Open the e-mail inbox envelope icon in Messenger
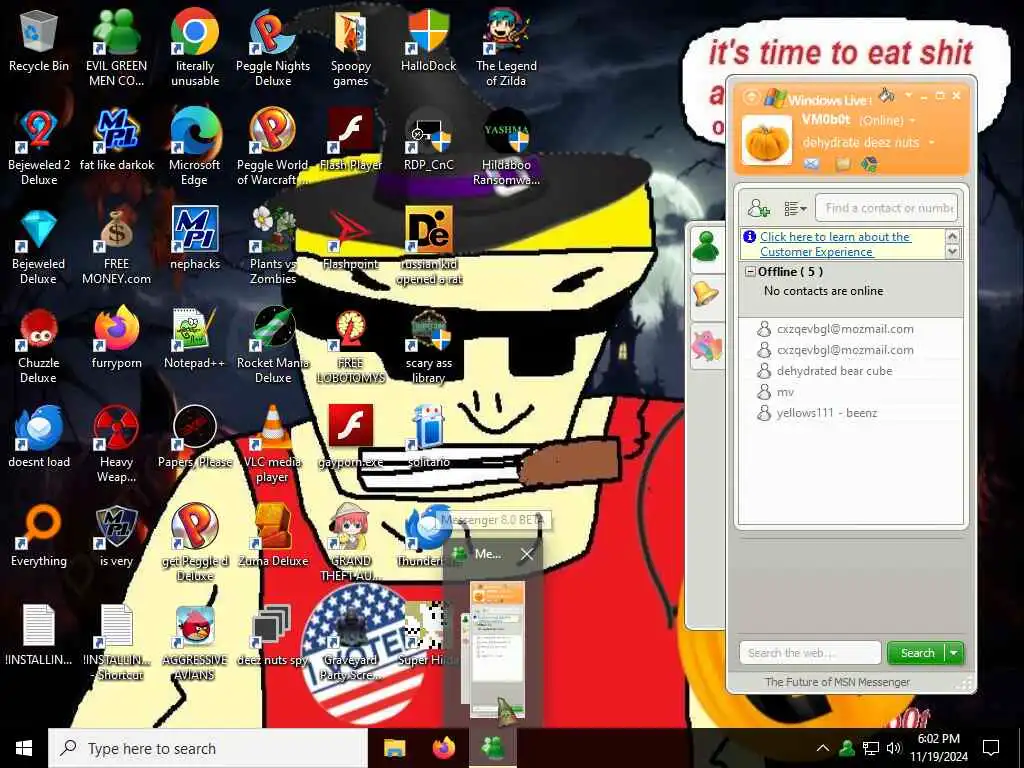The image size is (1024, 768). [811, 164]
